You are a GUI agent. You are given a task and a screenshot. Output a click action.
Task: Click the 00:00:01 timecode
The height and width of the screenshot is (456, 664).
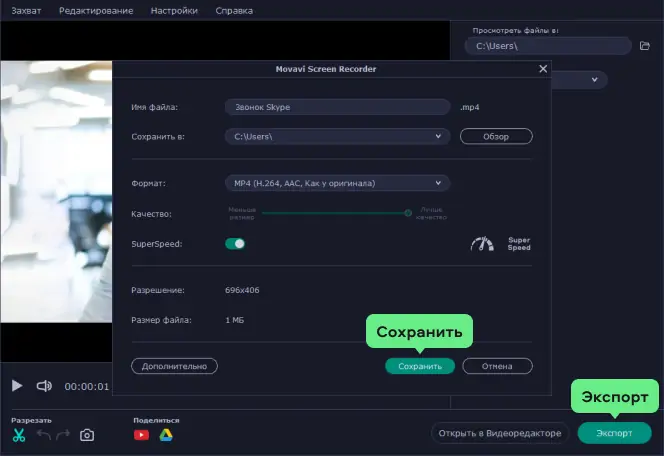87,387
